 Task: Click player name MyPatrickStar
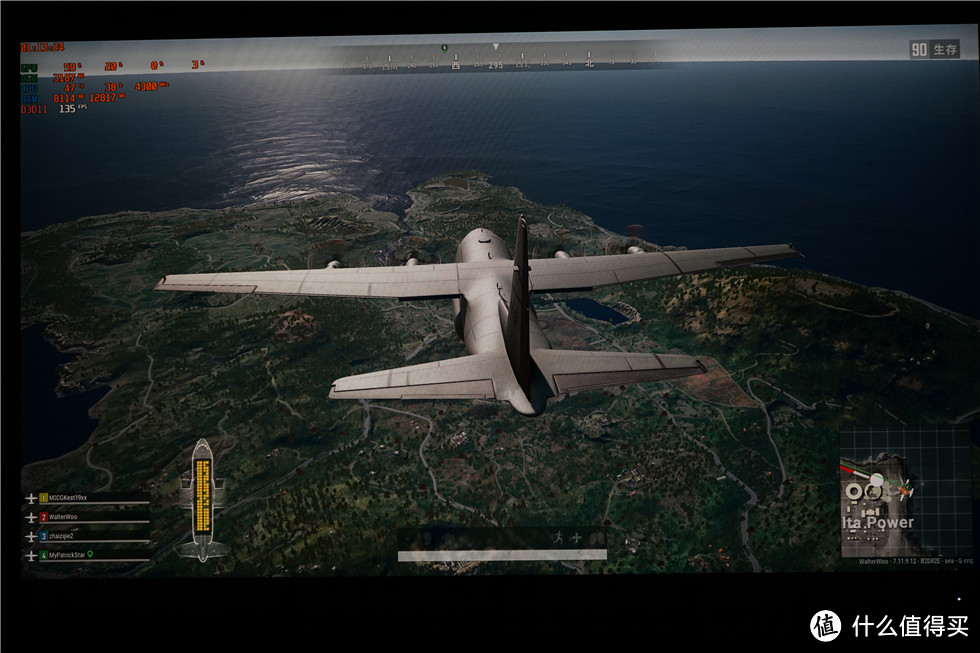pos(68,555)
